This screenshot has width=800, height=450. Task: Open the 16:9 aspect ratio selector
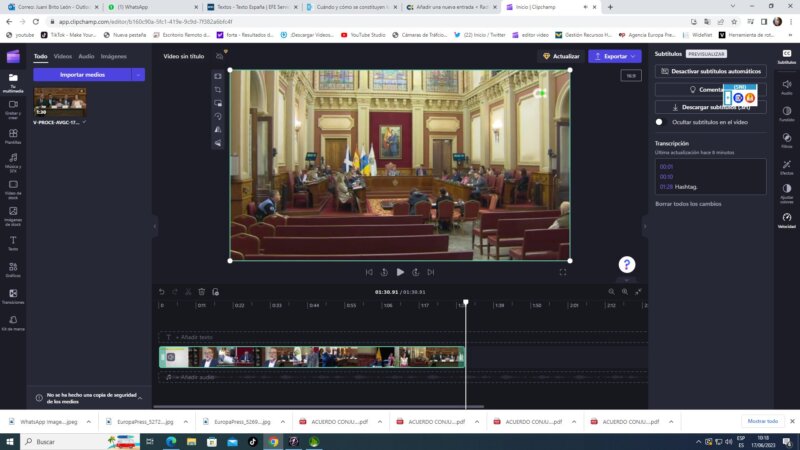[x=631, y=76]
